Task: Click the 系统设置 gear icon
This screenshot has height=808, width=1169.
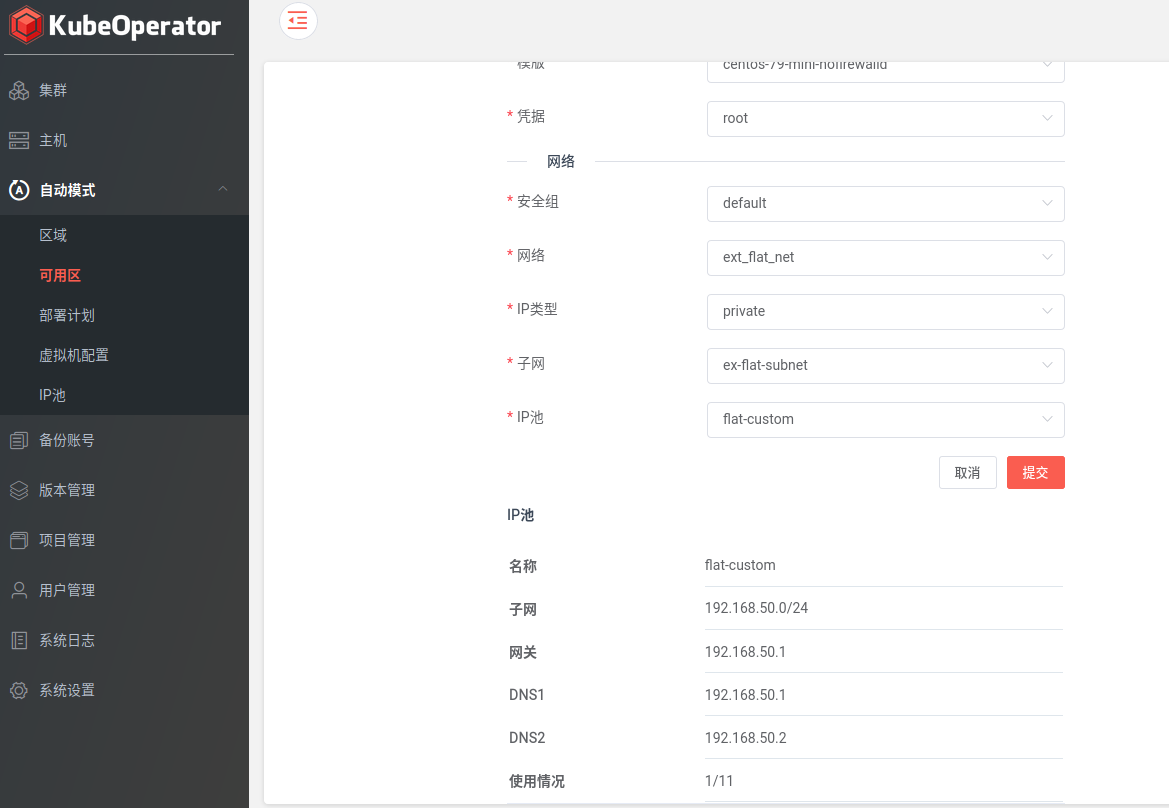Action: point(19,690)
